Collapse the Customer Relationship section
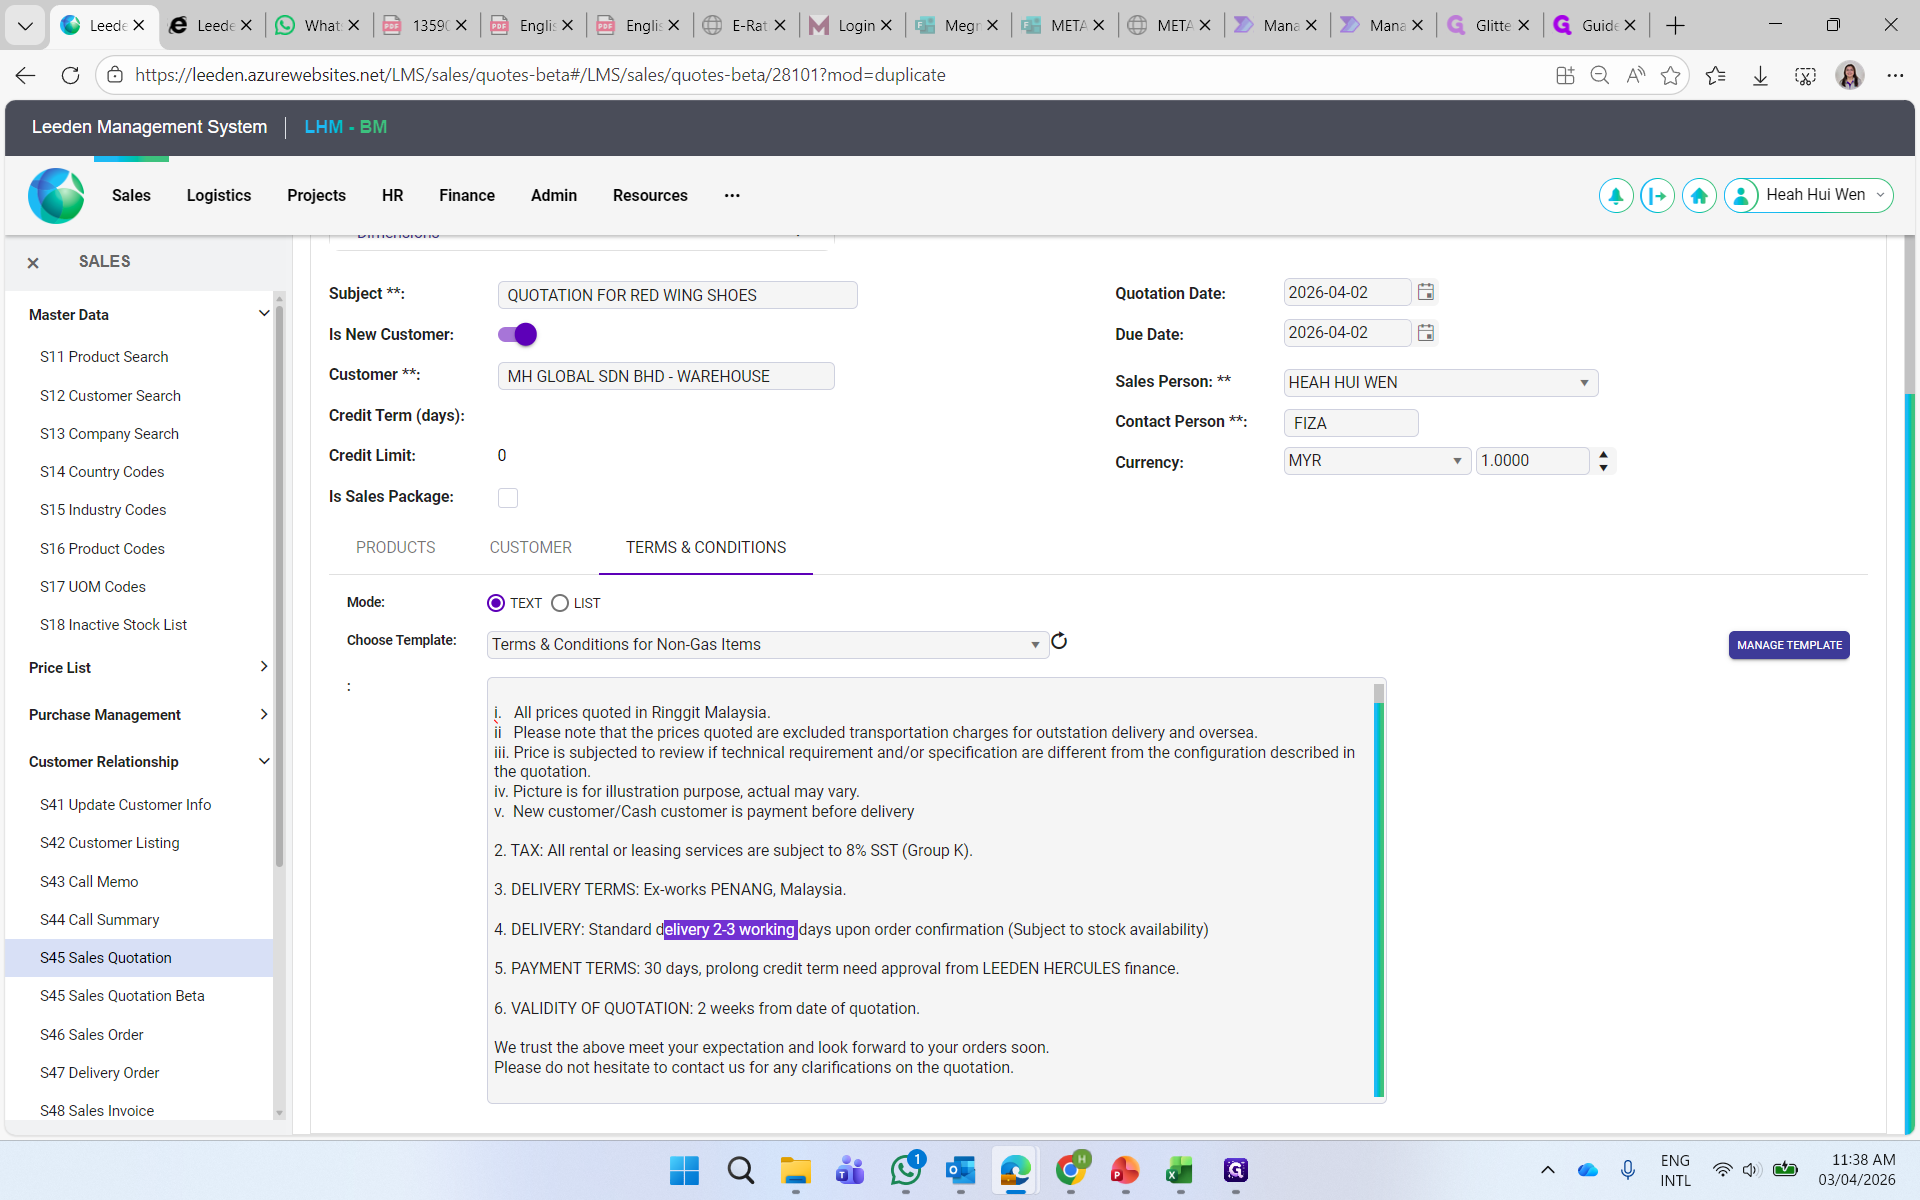Screen dimensions: 1920x1200 [264, 761]
